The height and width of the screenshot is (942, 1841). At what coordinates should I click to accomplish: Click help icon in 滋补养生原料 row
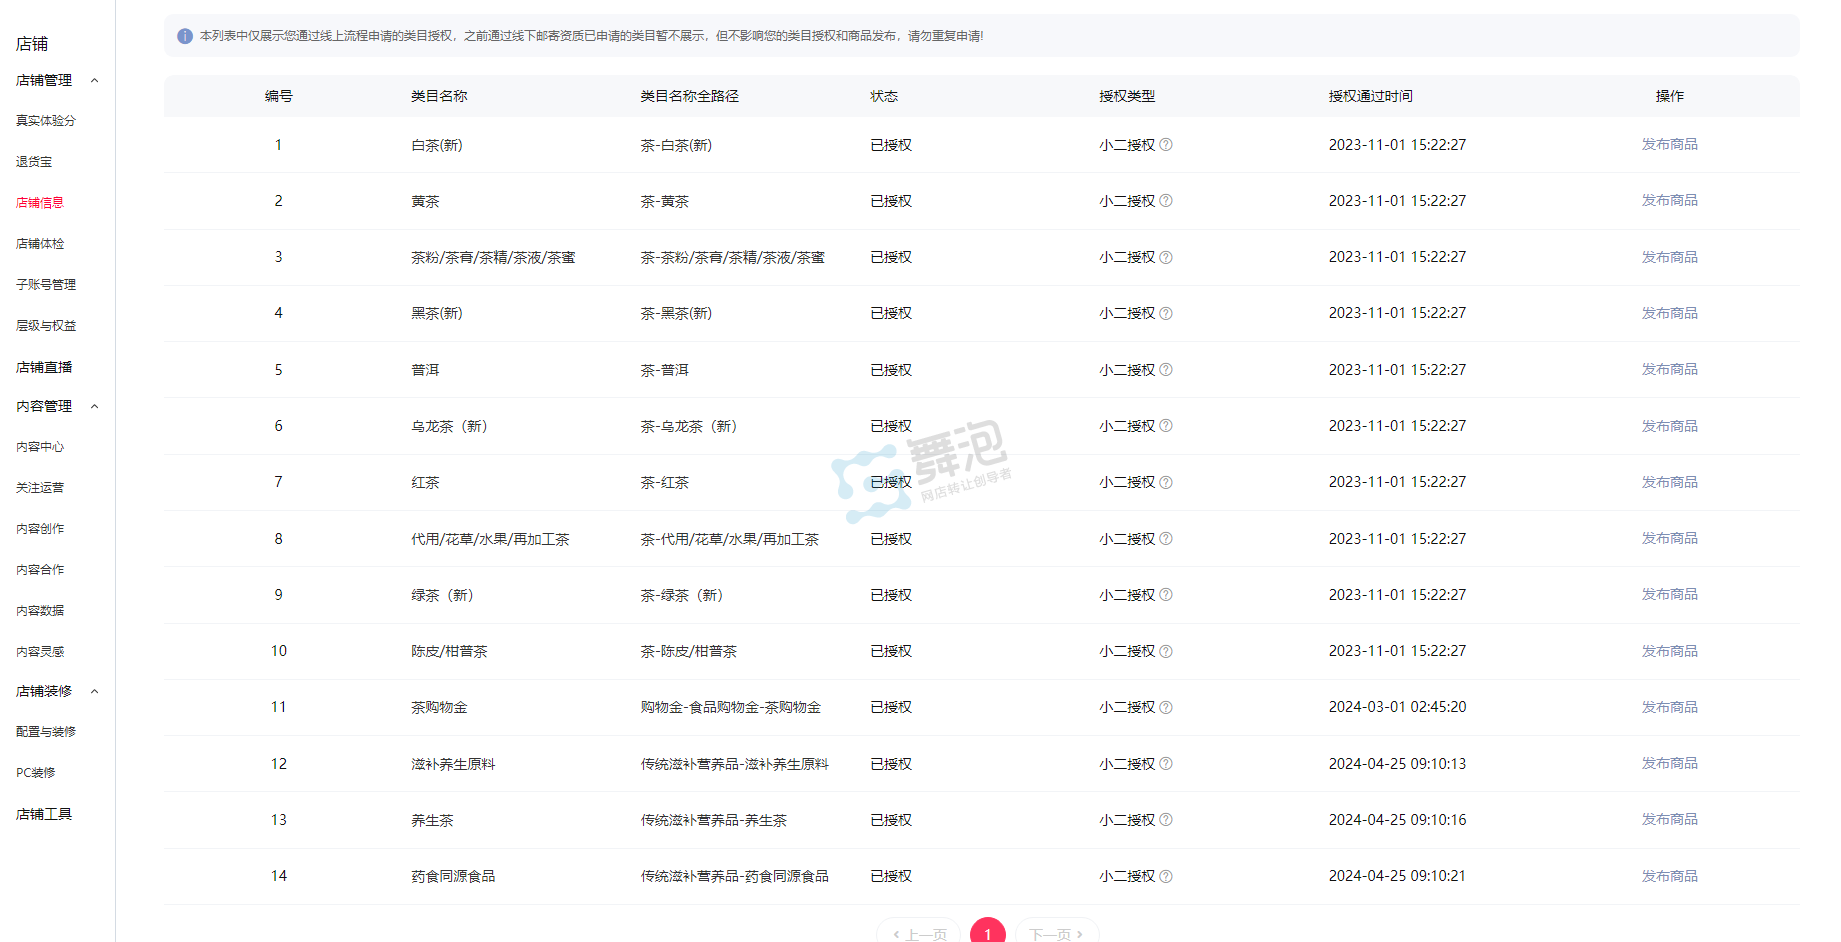click(1166, 764)
